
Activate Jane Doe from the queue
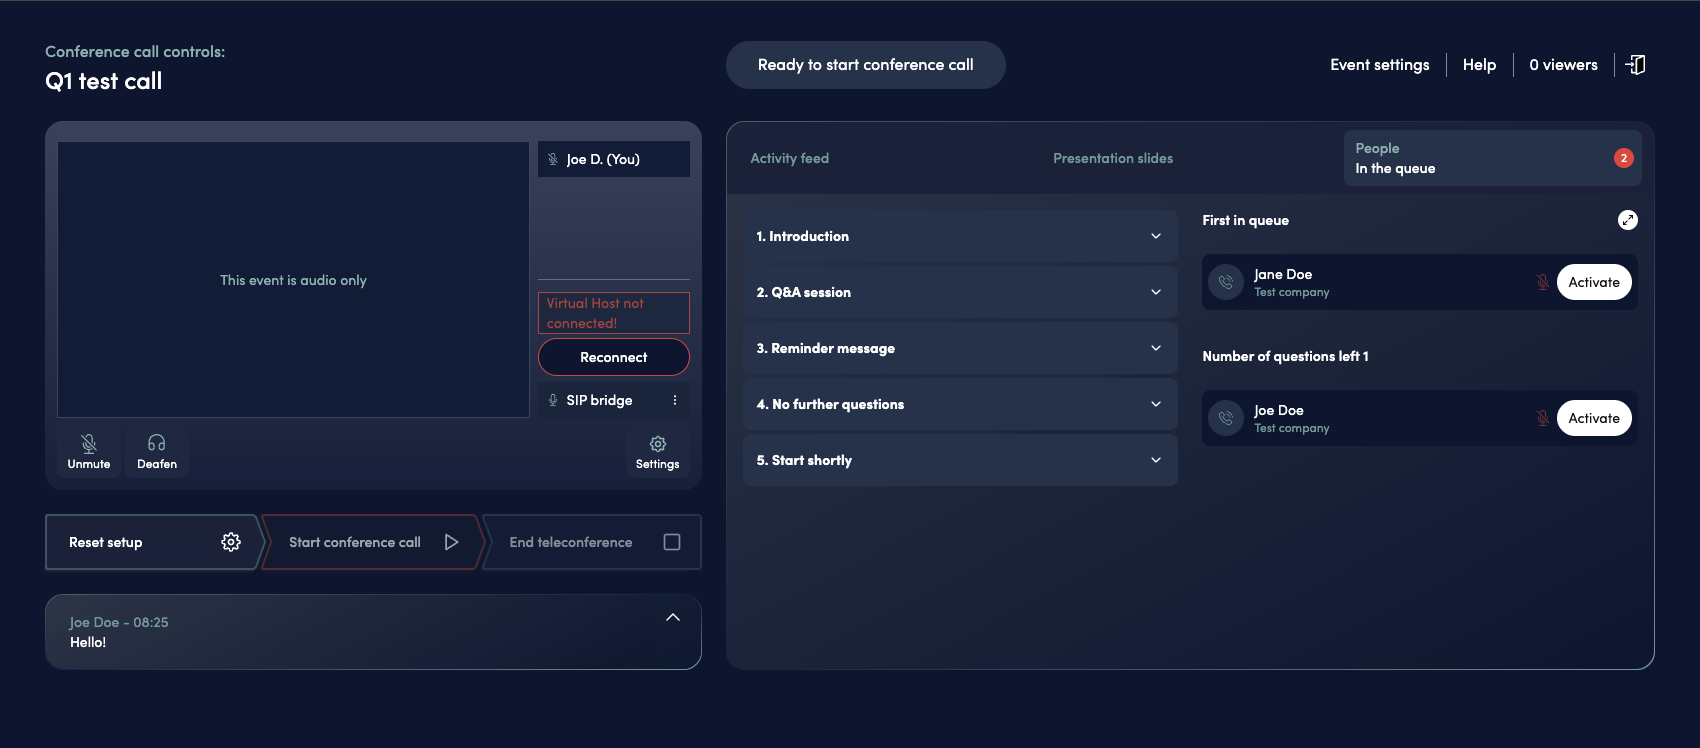1594,282
